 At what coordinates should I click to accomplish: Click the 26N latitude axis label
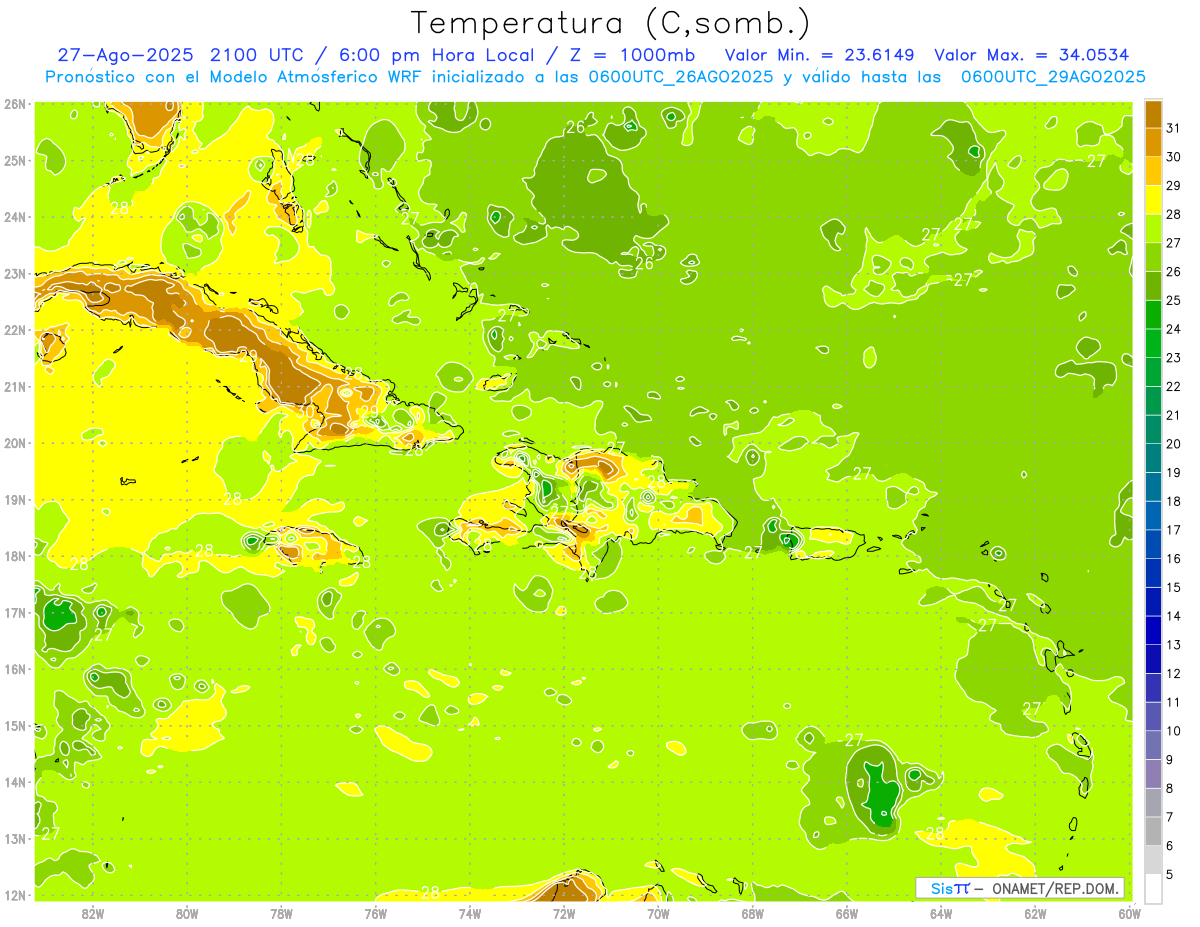[15, 104]
